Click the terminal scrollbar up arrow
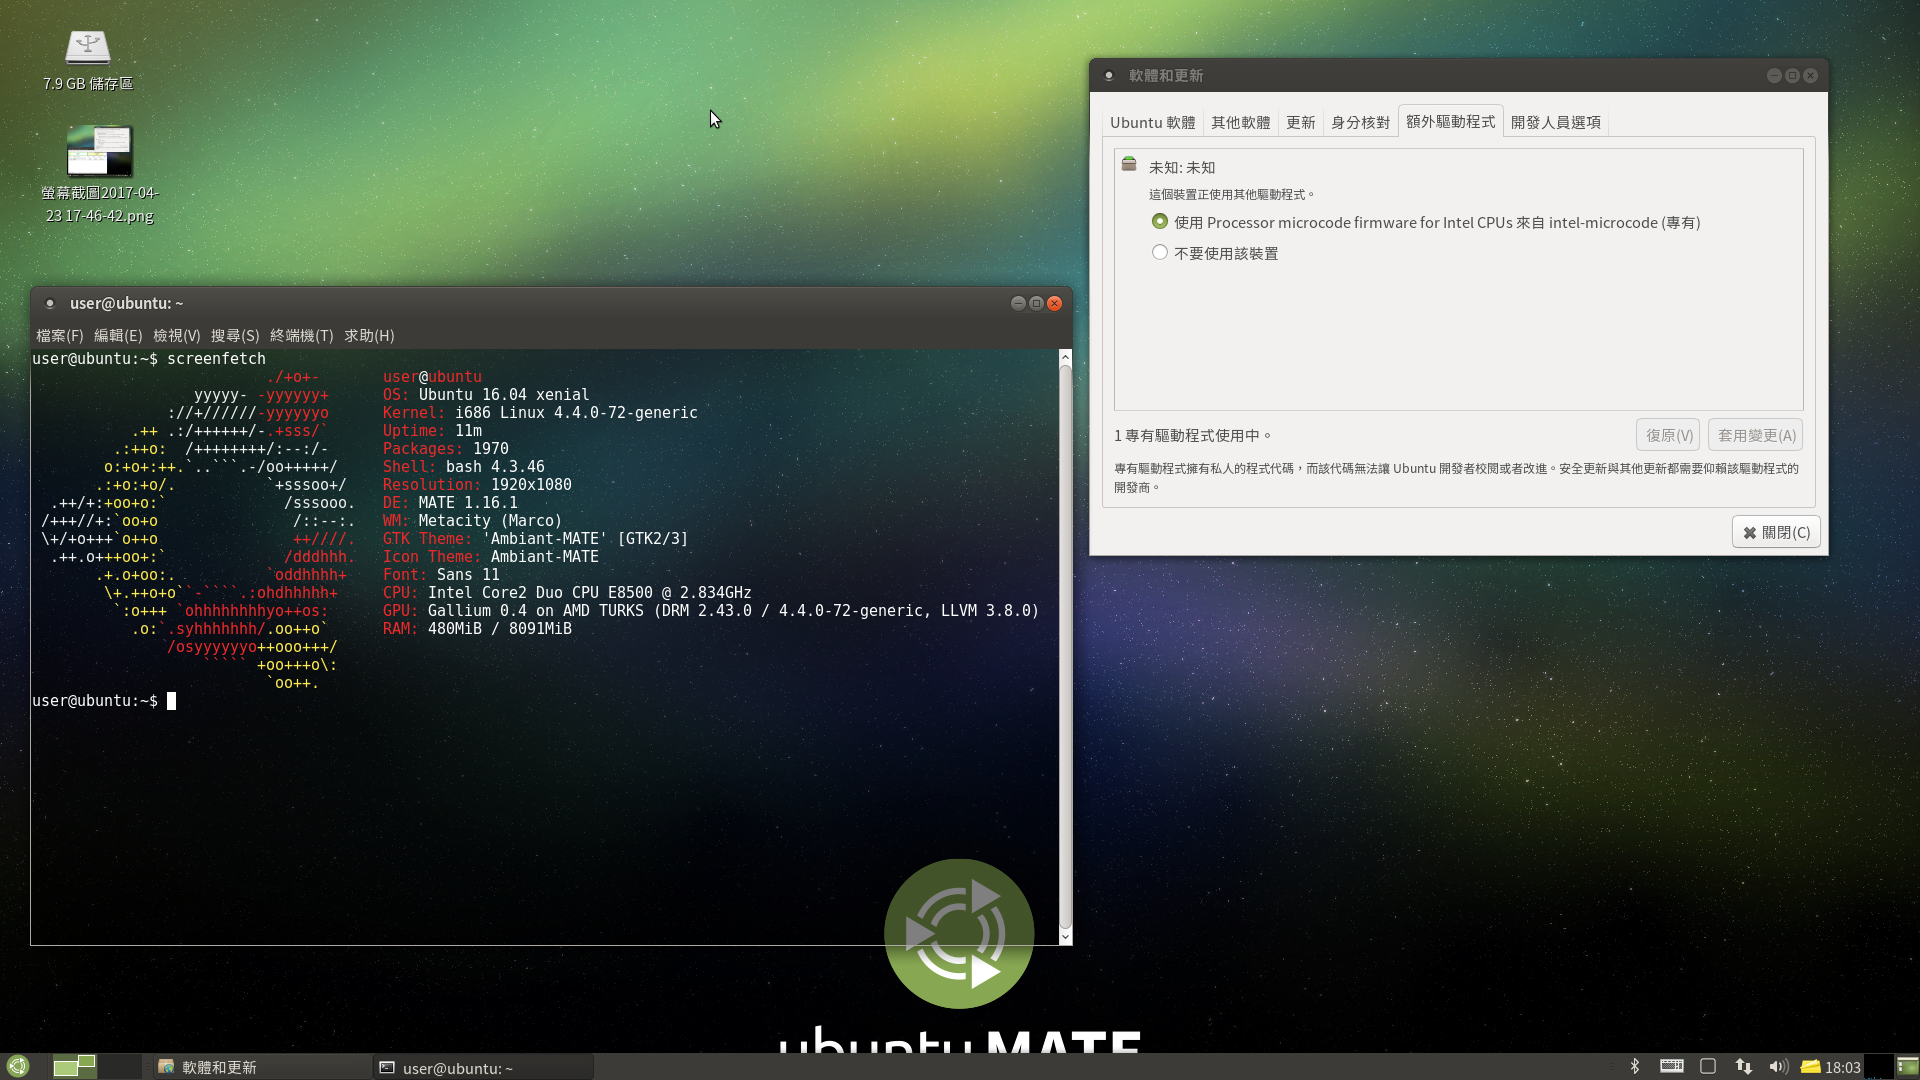 pyautogui.click(x=1065, y=357)
